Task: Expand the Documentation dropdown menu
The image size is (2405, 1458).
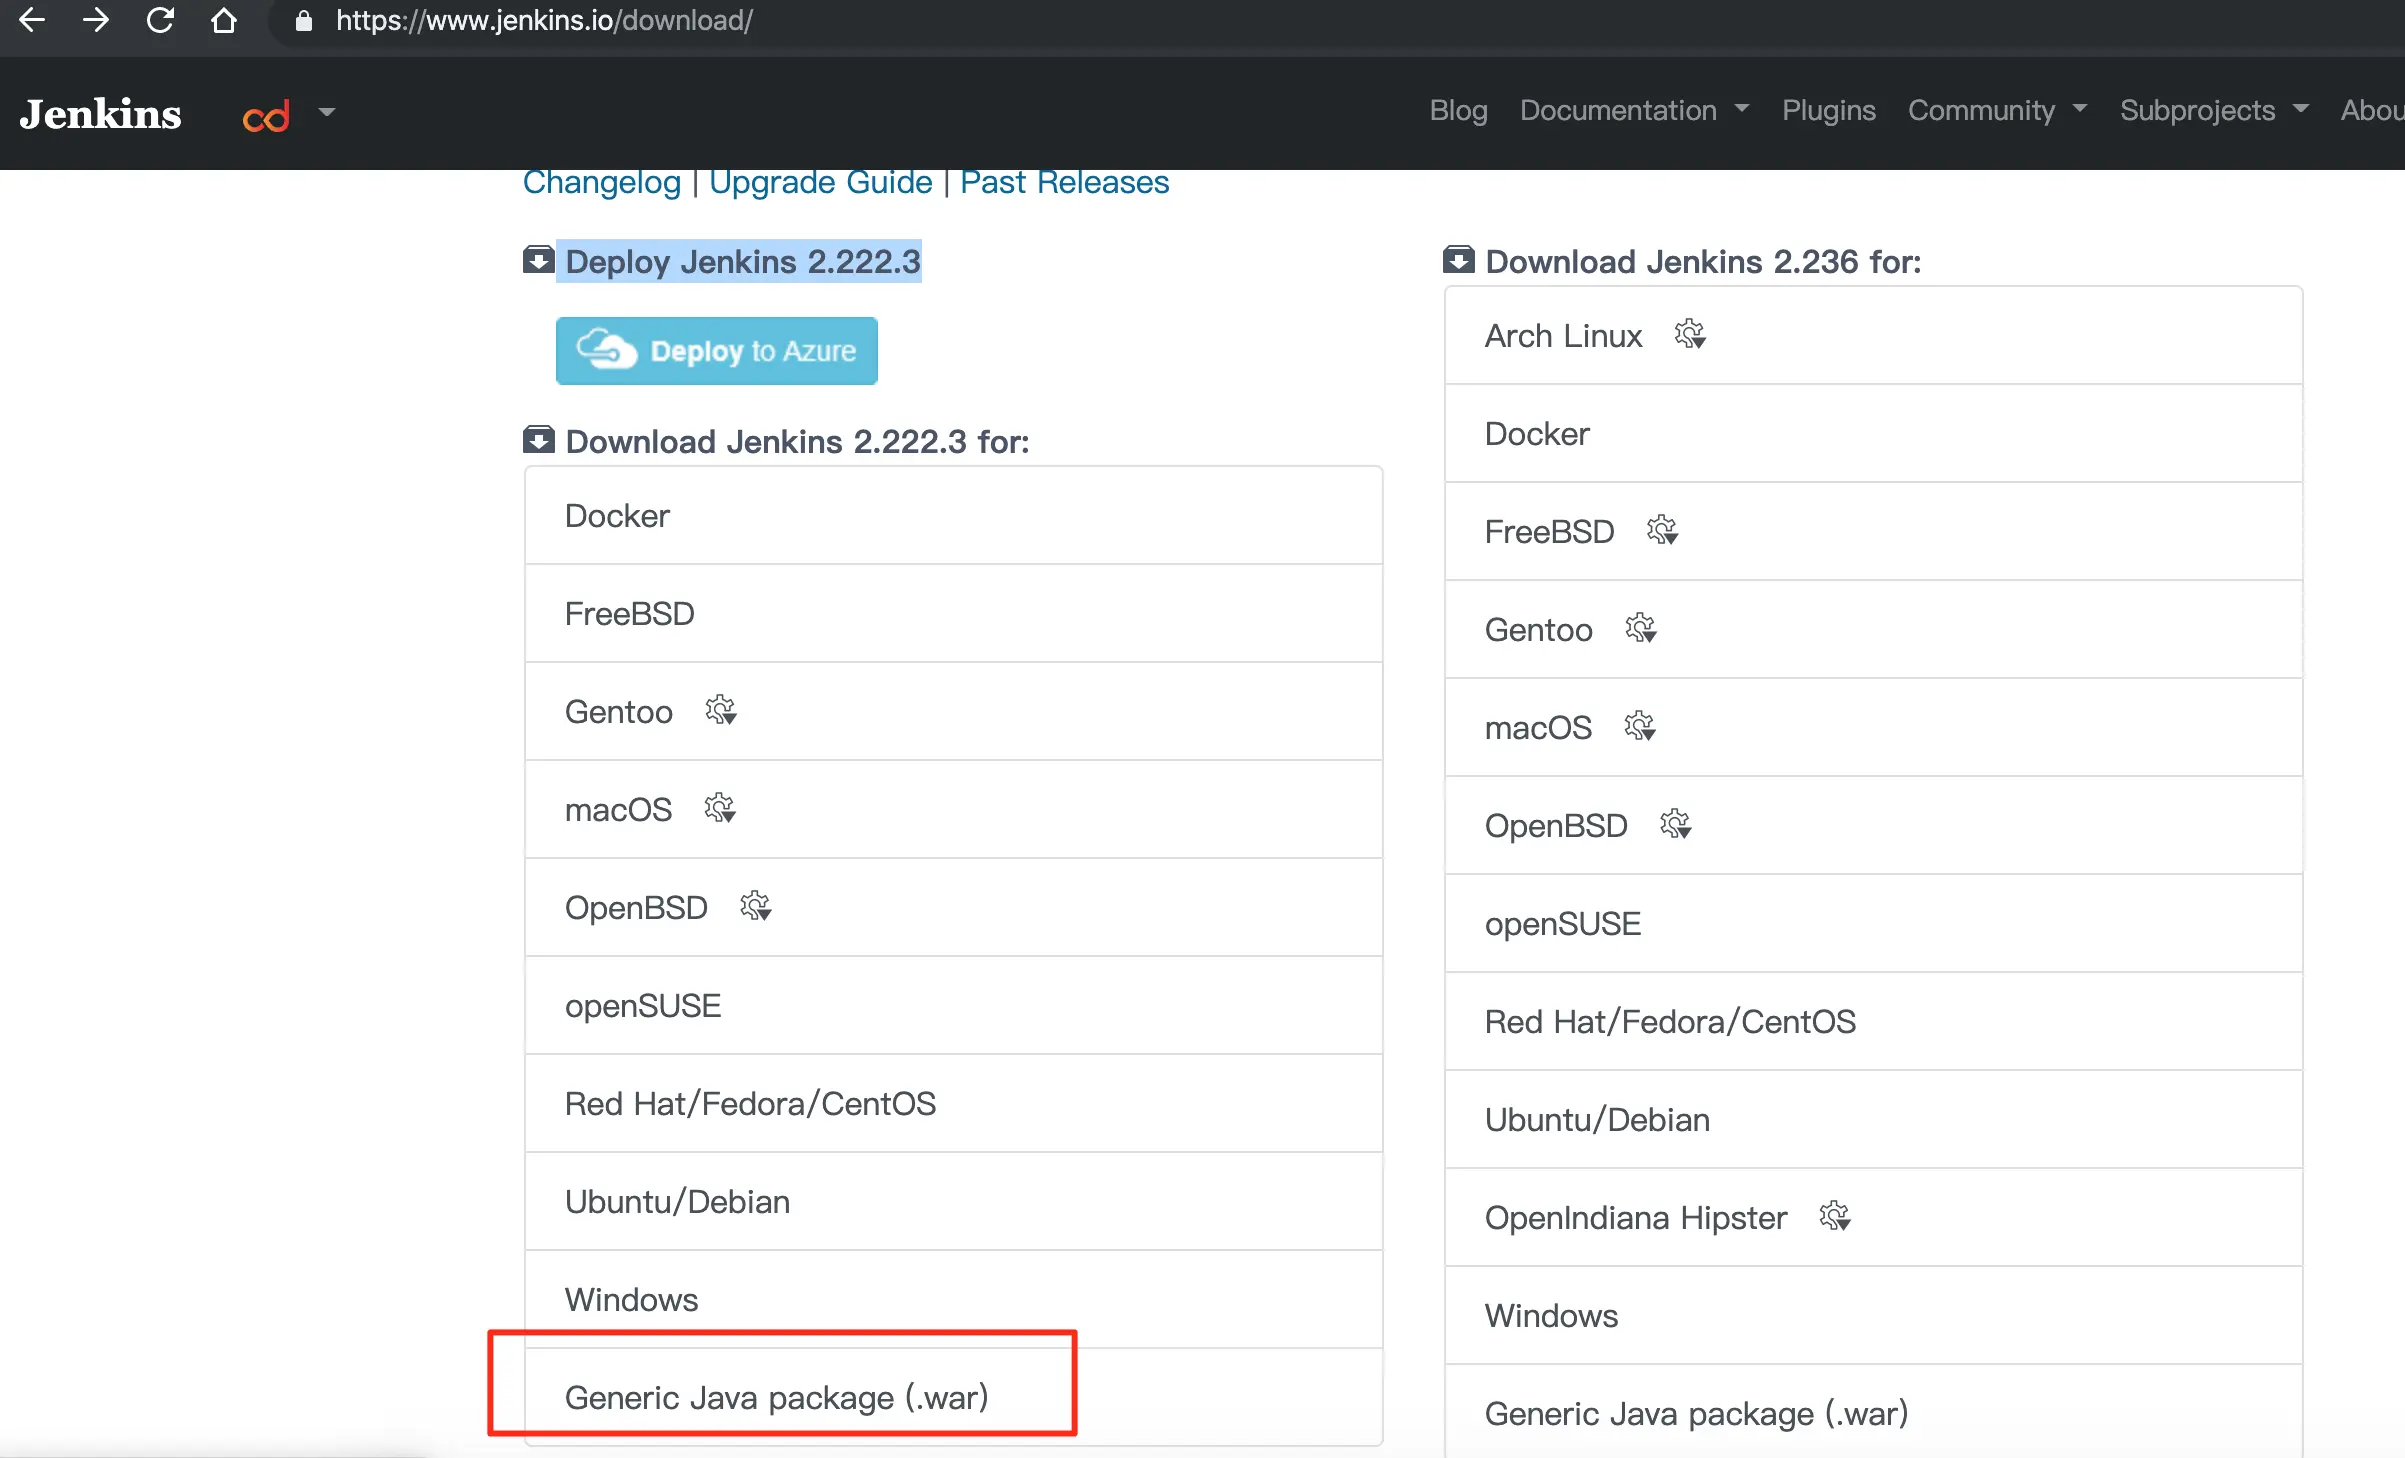Action: (1634, 110)
